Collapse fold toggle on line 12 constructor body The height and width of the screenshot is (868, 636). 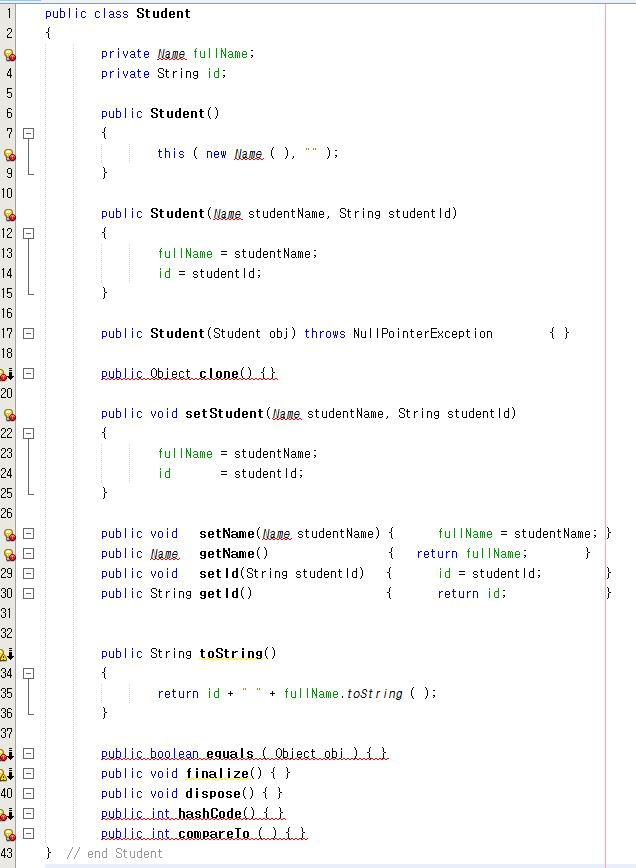28,234
